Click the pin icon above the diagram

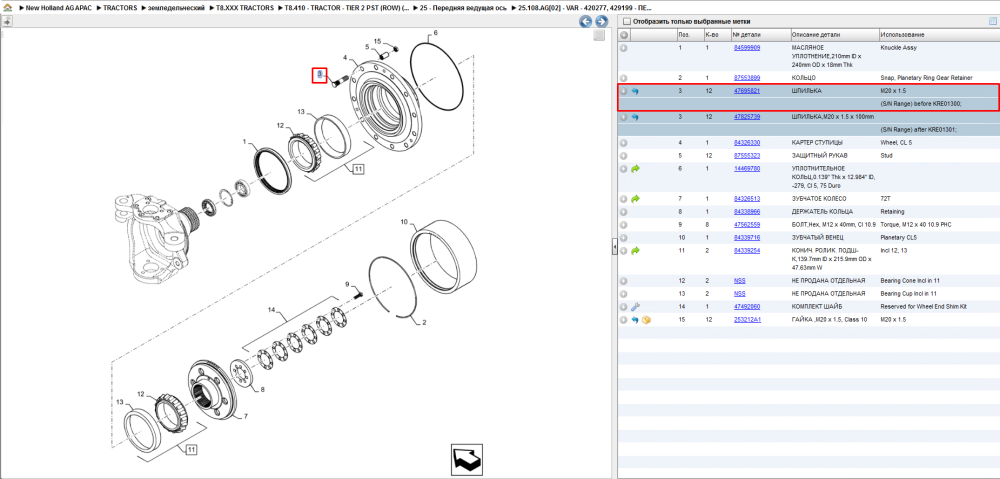pyautogui.click(x=7, y=21)
